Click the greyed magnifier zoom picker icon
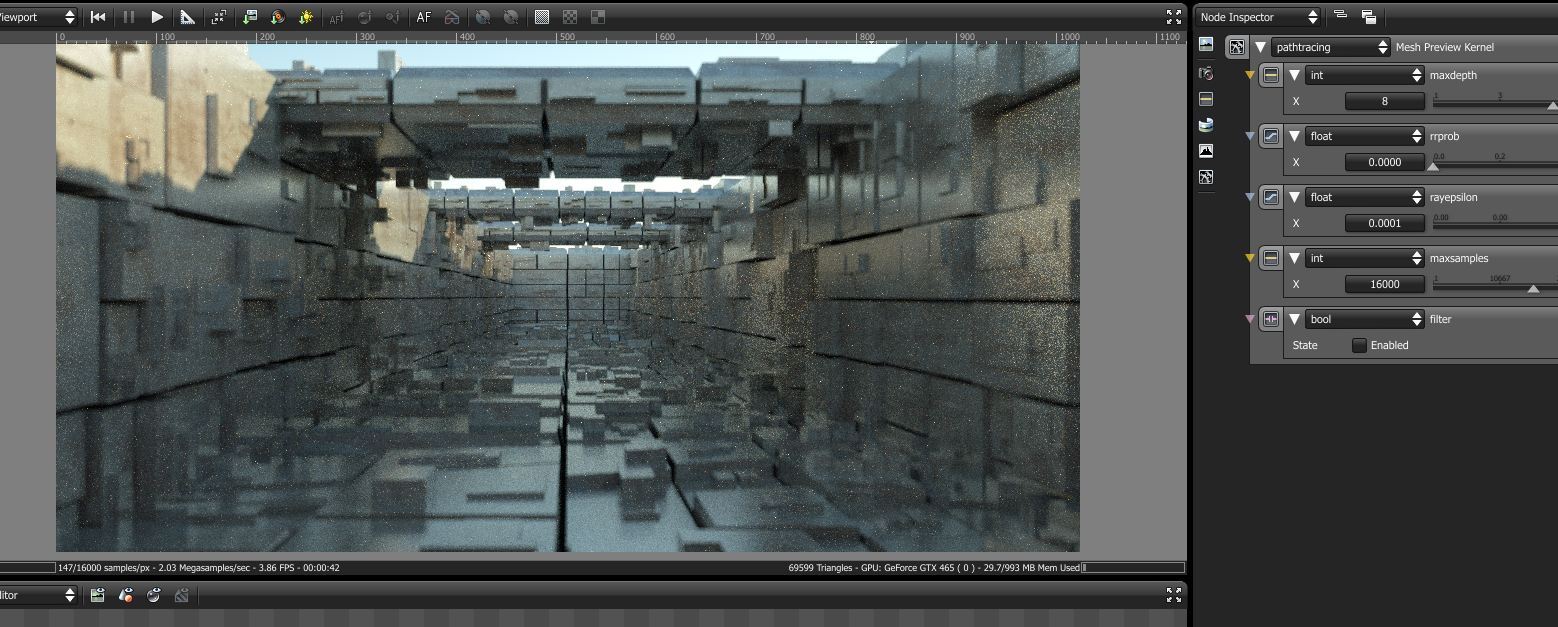The height and width of the screenshot is (627, 1558). click(x=394, y=17)
